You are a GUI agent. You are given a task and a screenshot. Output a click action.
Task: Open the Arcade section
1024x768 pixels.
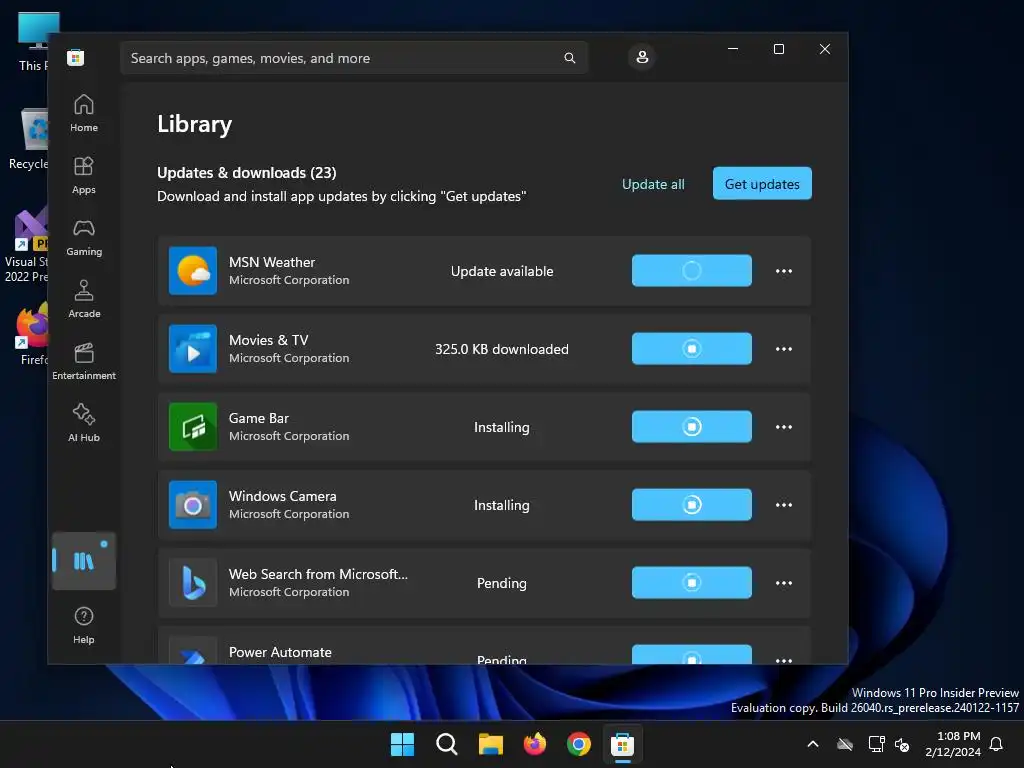(84, 300)
